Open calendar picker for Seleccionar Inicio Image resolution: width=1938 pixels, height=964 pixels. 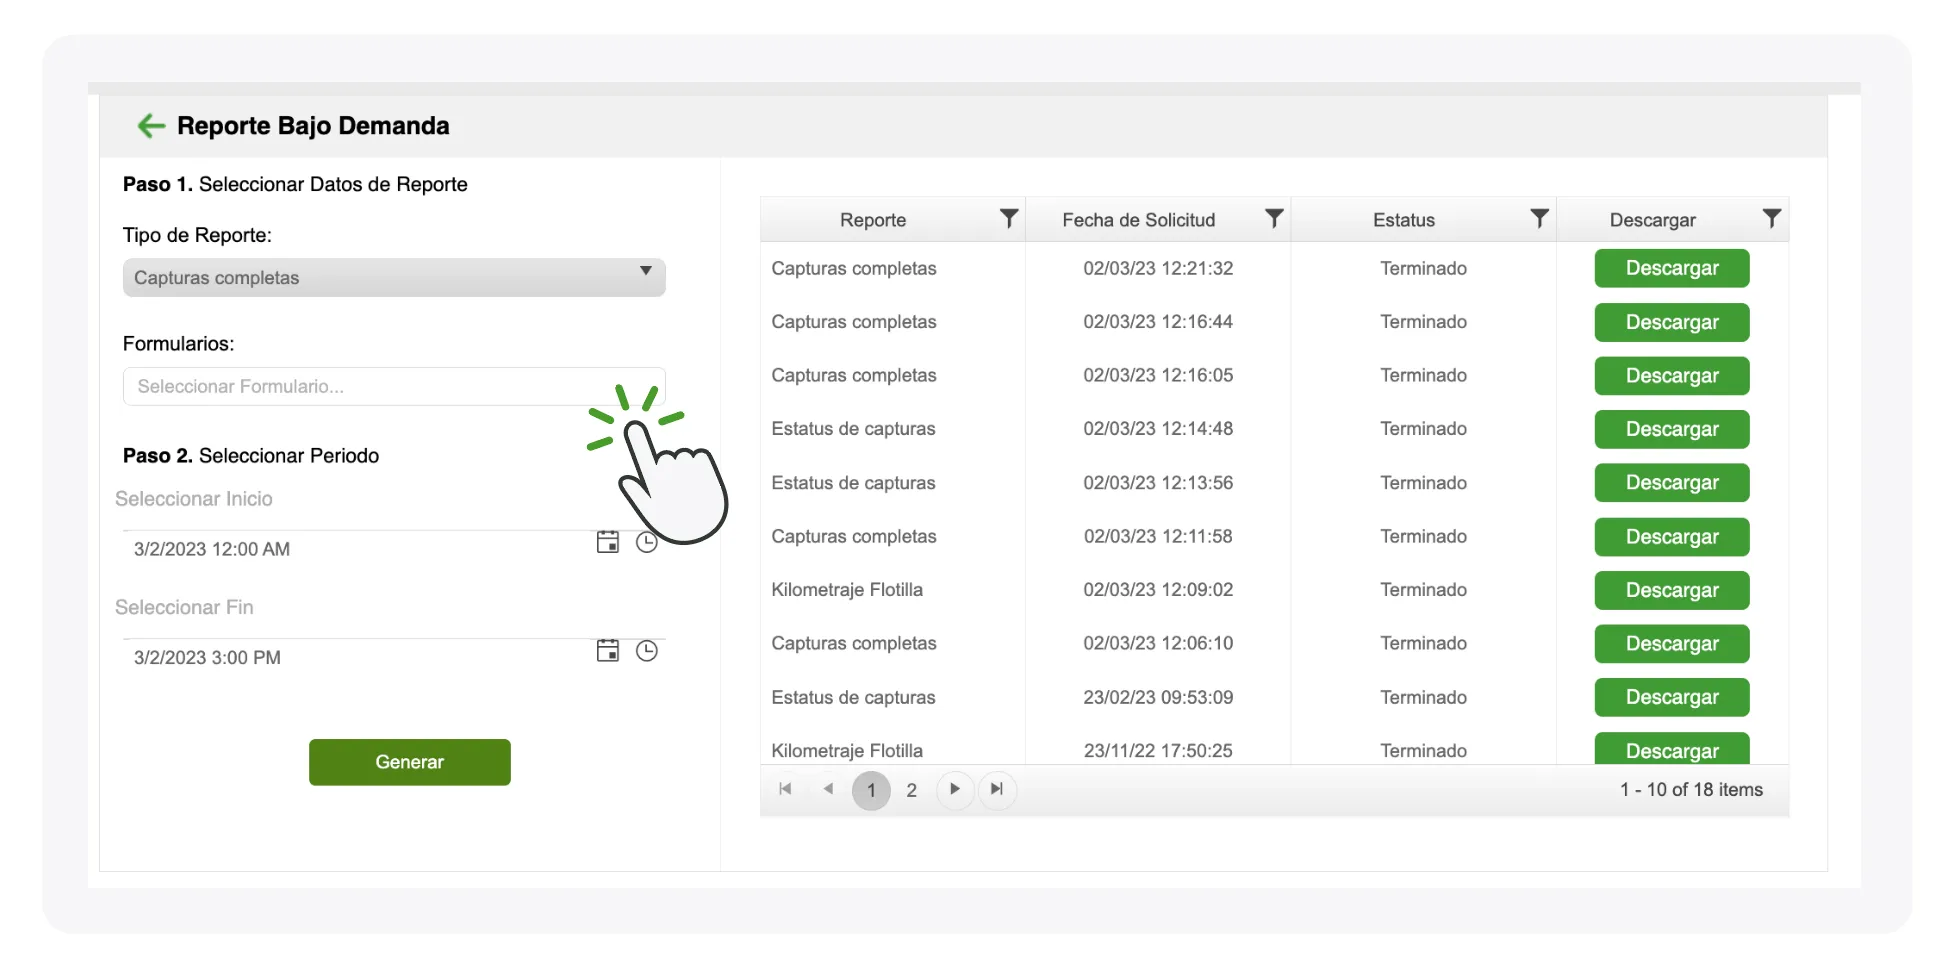coord(608,542)
